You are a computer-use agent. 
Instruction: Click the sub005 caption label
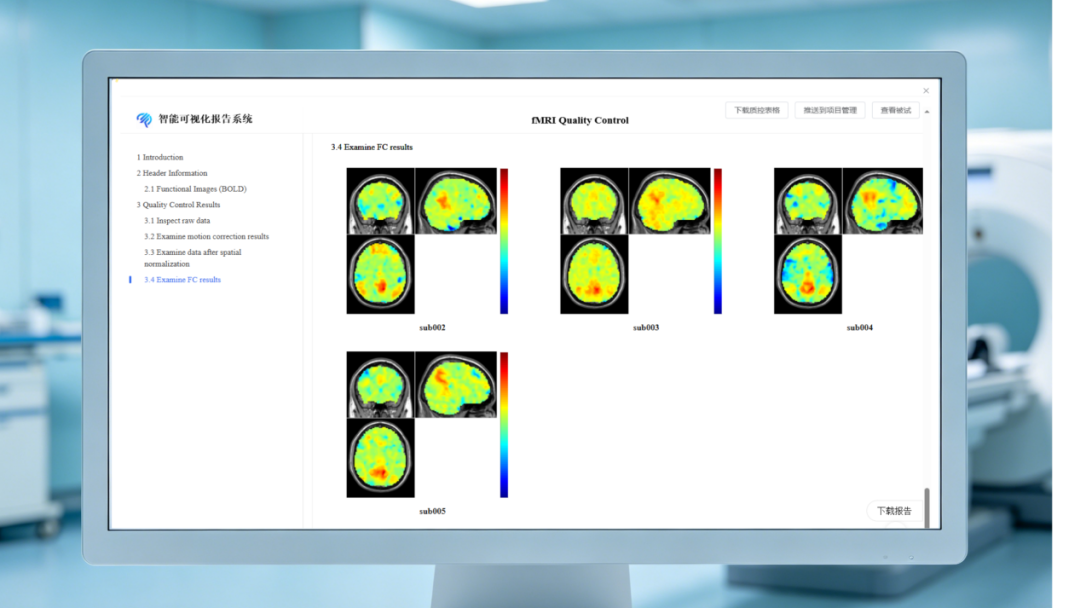click(x=433, y=512)
